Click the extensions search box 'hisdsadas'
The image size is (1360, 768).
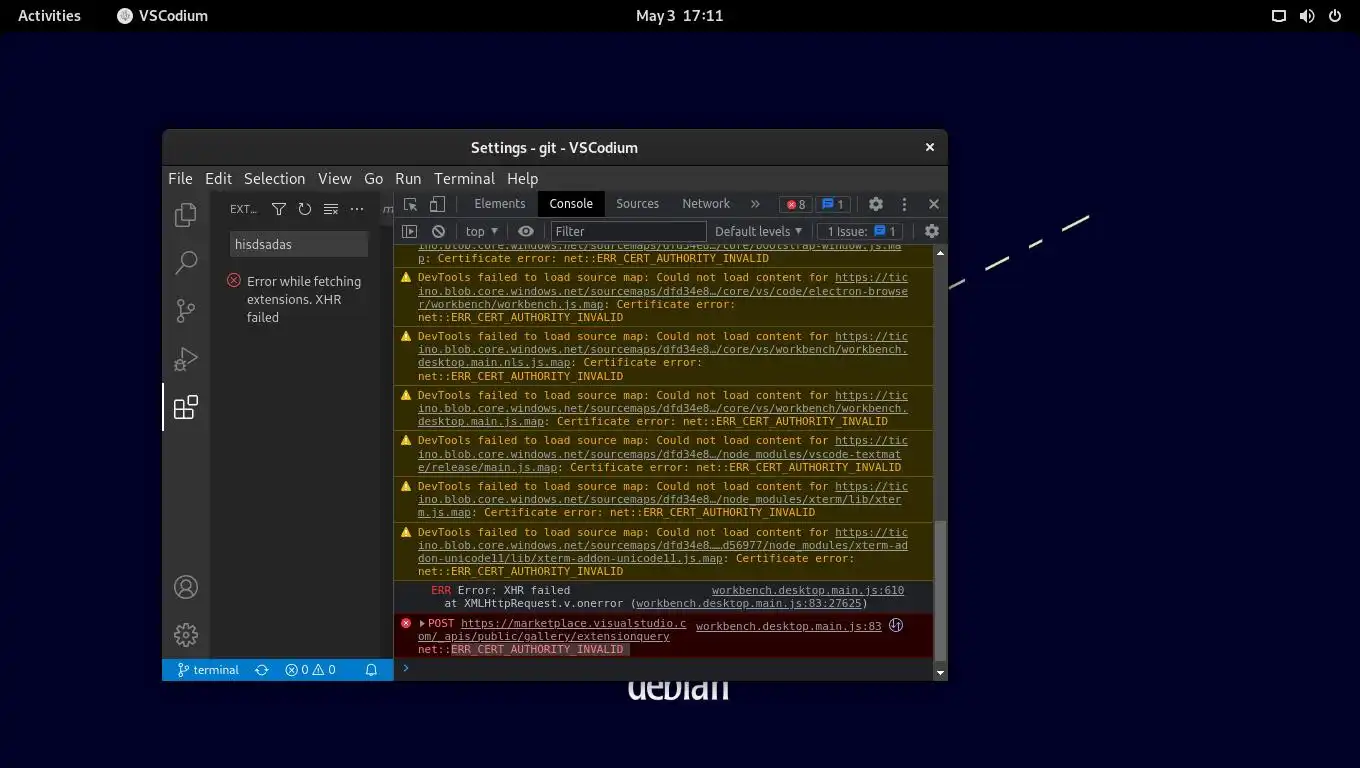[x=299, y=244]
